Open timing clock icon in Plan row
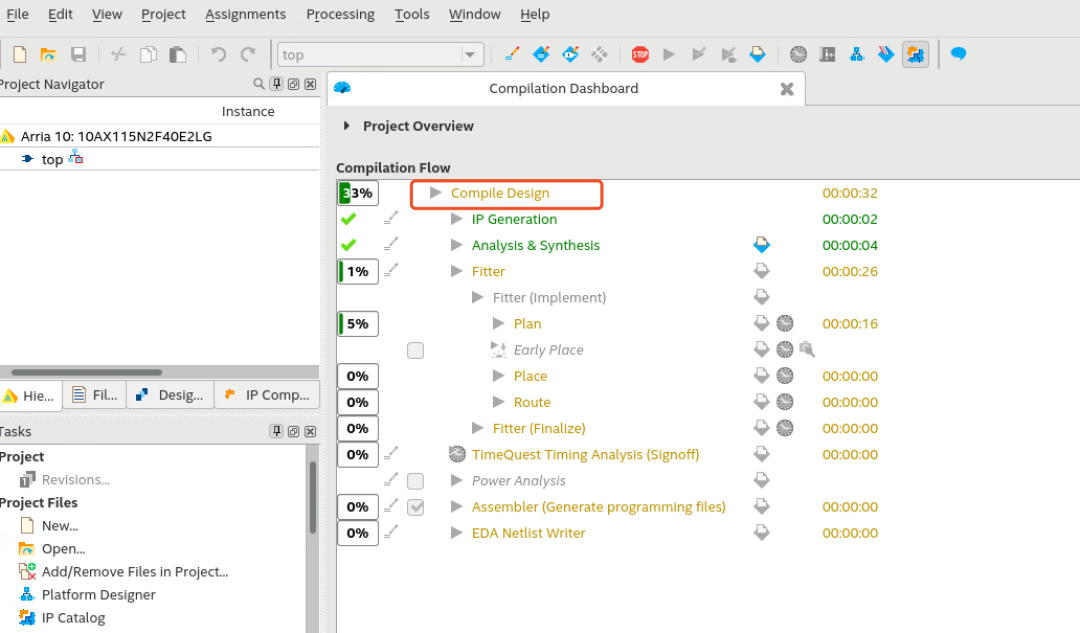 pyautogui.click(x=785, y=323)
